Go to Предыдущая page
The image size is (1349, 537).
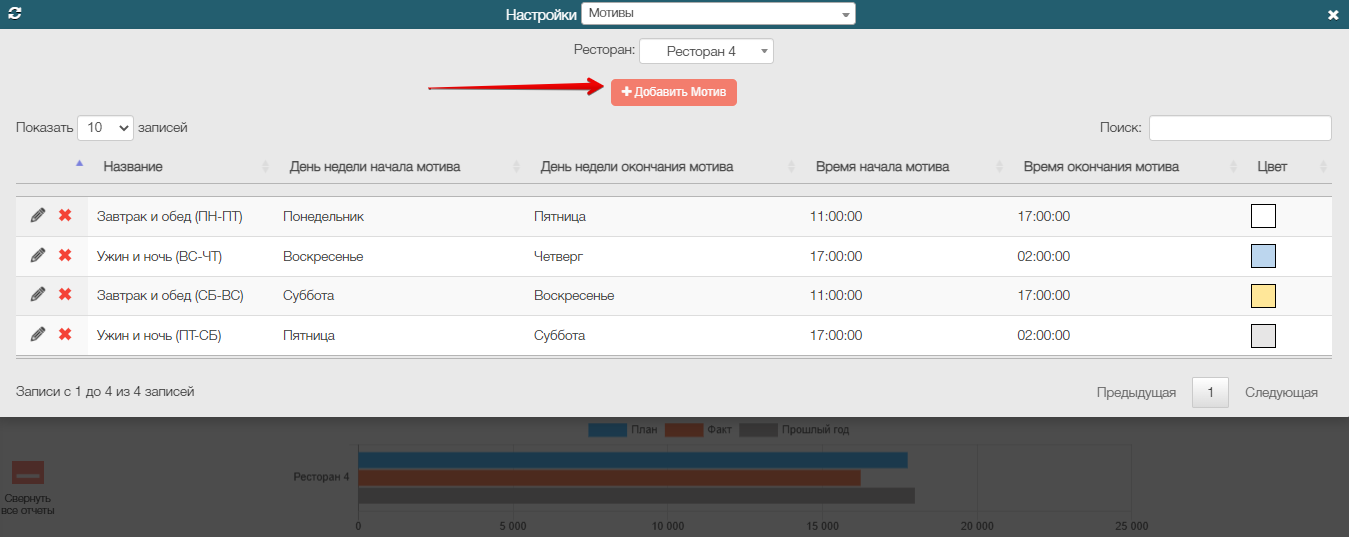[1136, 393]
